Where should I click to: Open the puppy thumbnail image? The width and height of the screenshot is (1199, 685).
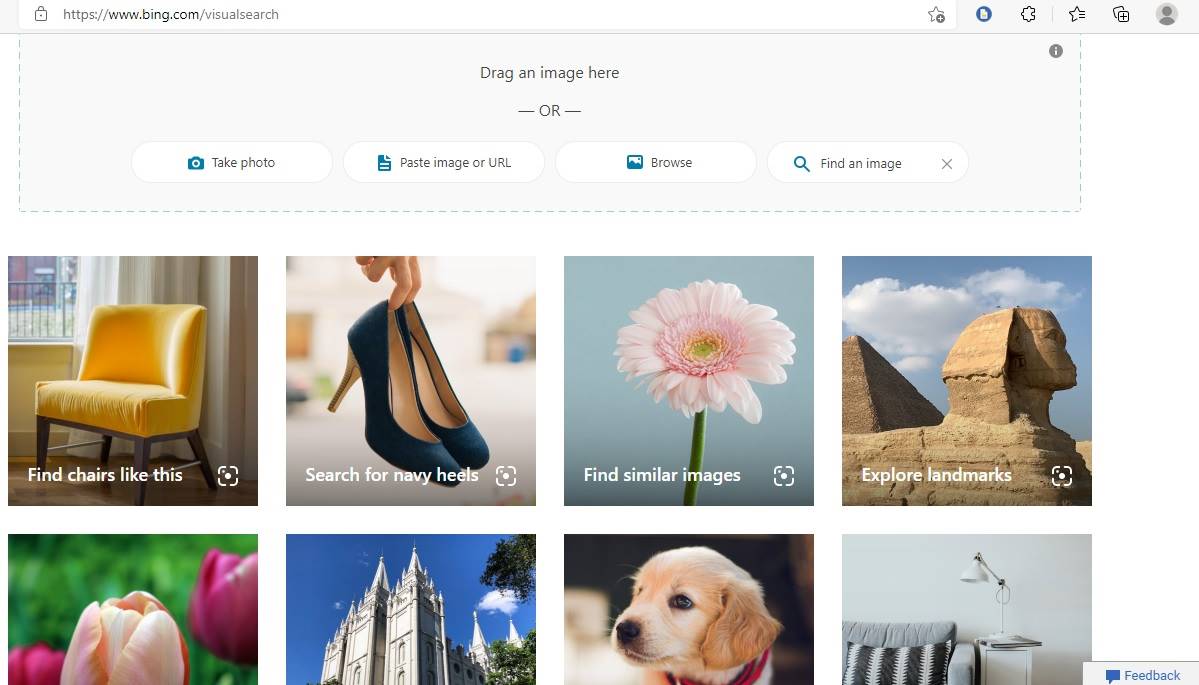[x=688, y=609]
